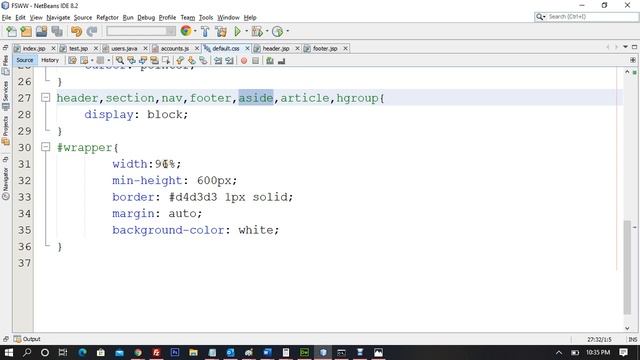Open the Navigate menu
Image resolution: width=640 pixels, height=360 pixels.
58,18
